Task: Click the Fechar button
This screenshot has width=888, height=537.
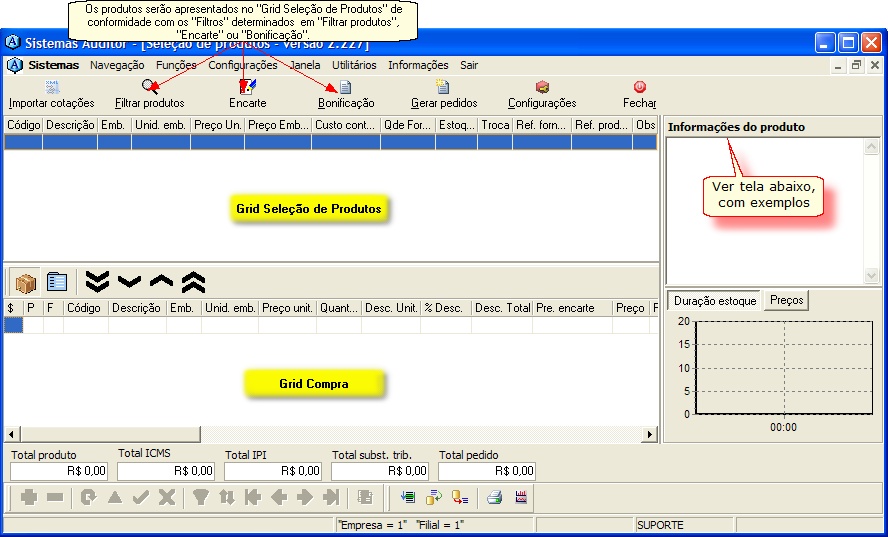Action: tap(639, 95)
